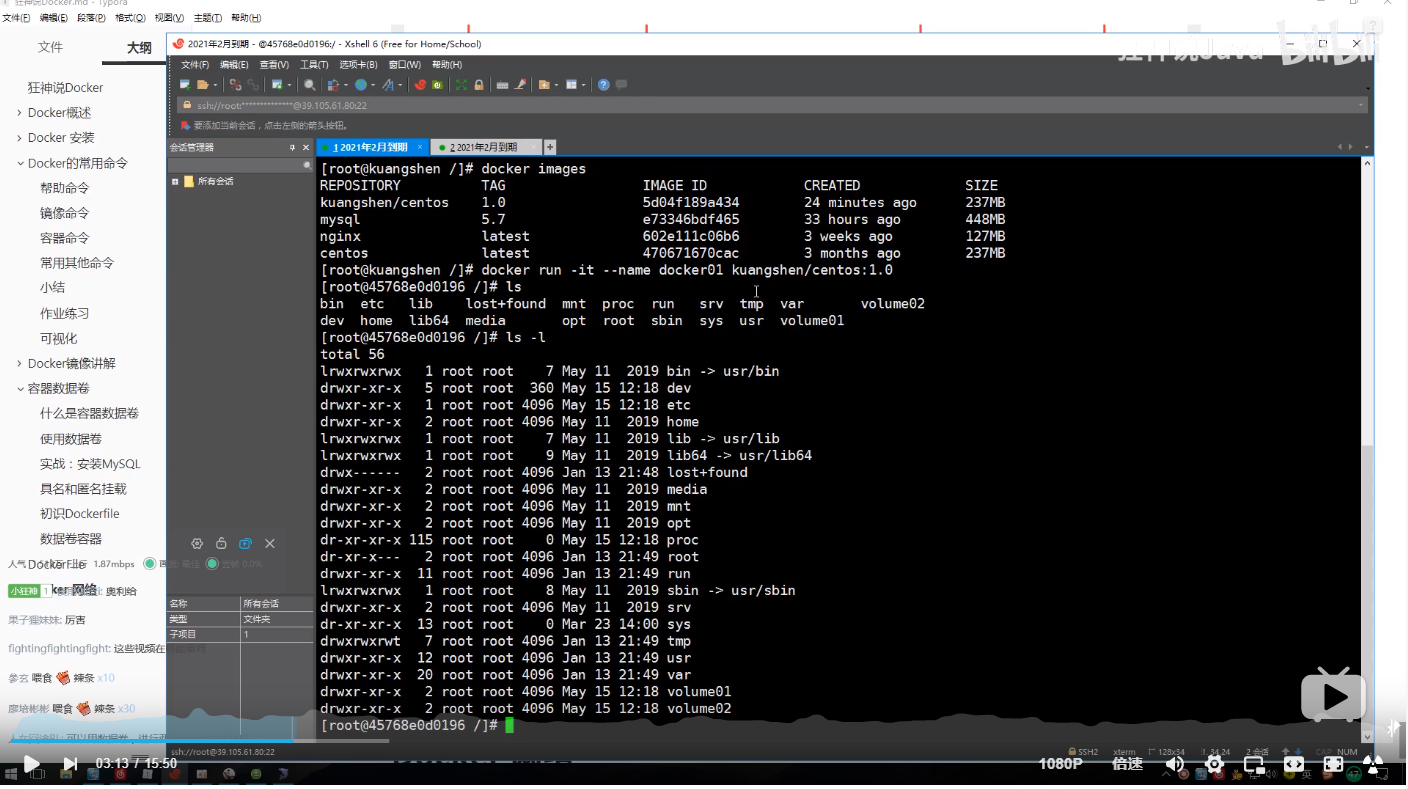Viewport: 1408px width, 789px height.
Task: Select Typora '大纲' sidebar tab
Action: (139, 47)
